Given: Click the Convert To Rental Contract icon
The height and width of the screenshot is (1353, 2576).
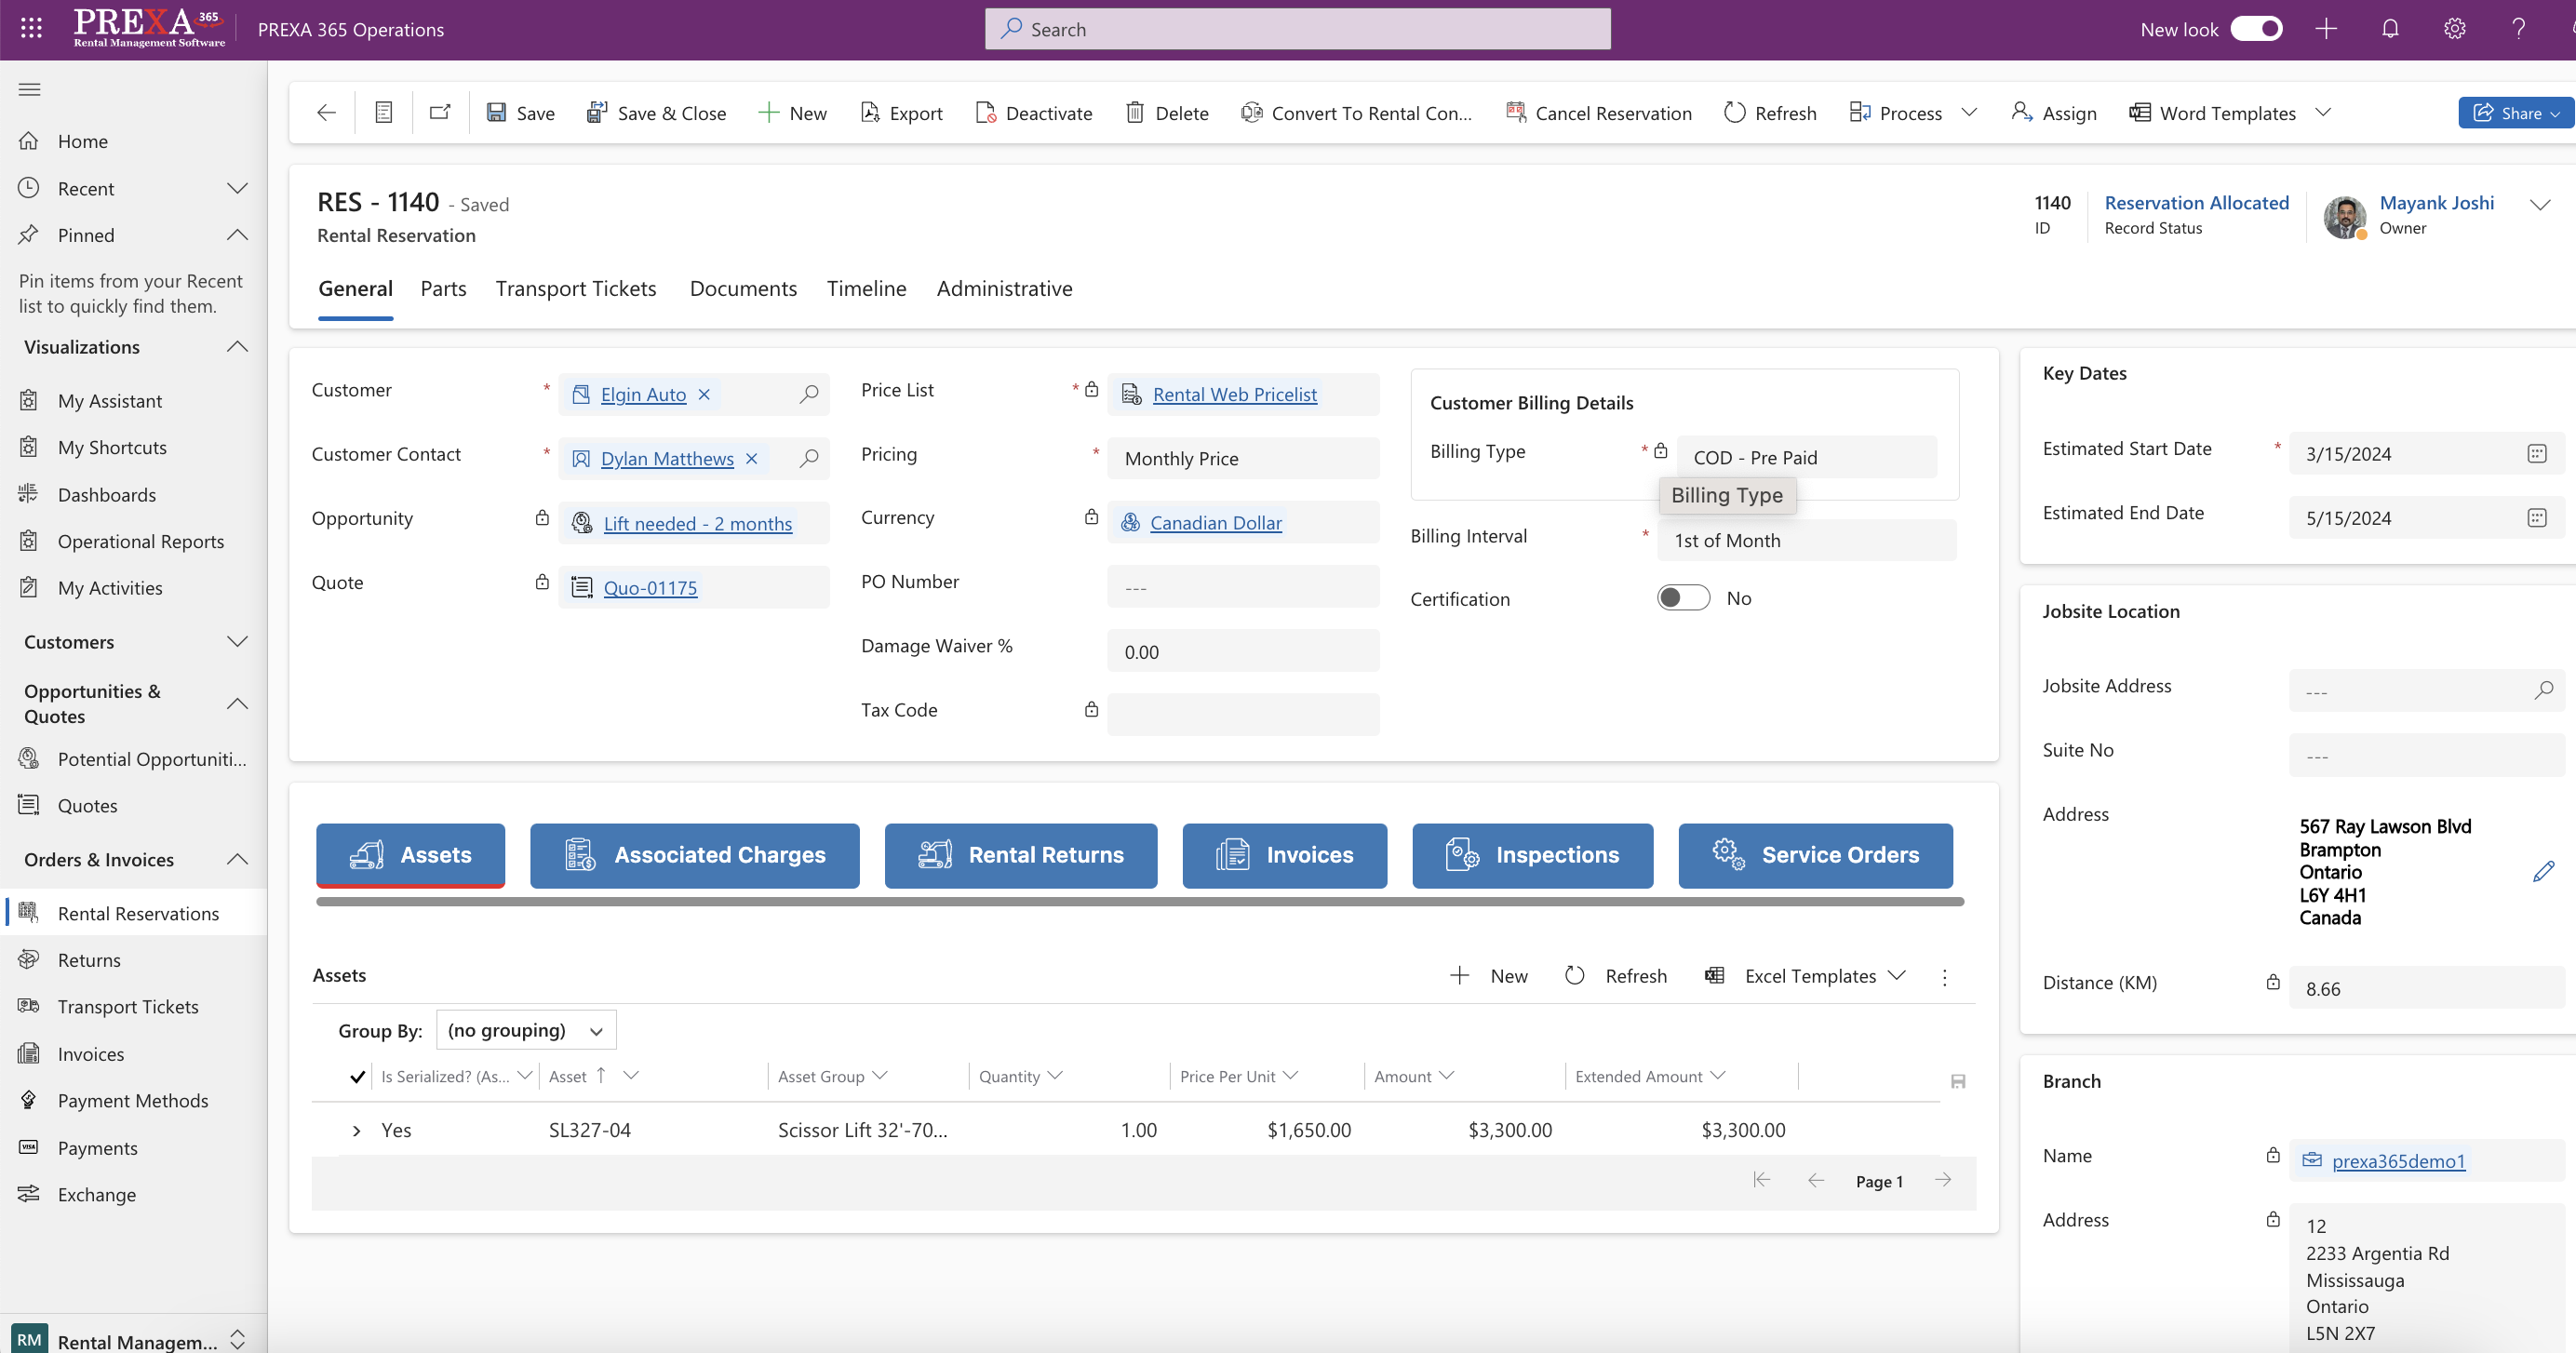Looking at the screenshot, I should 1251,113.
